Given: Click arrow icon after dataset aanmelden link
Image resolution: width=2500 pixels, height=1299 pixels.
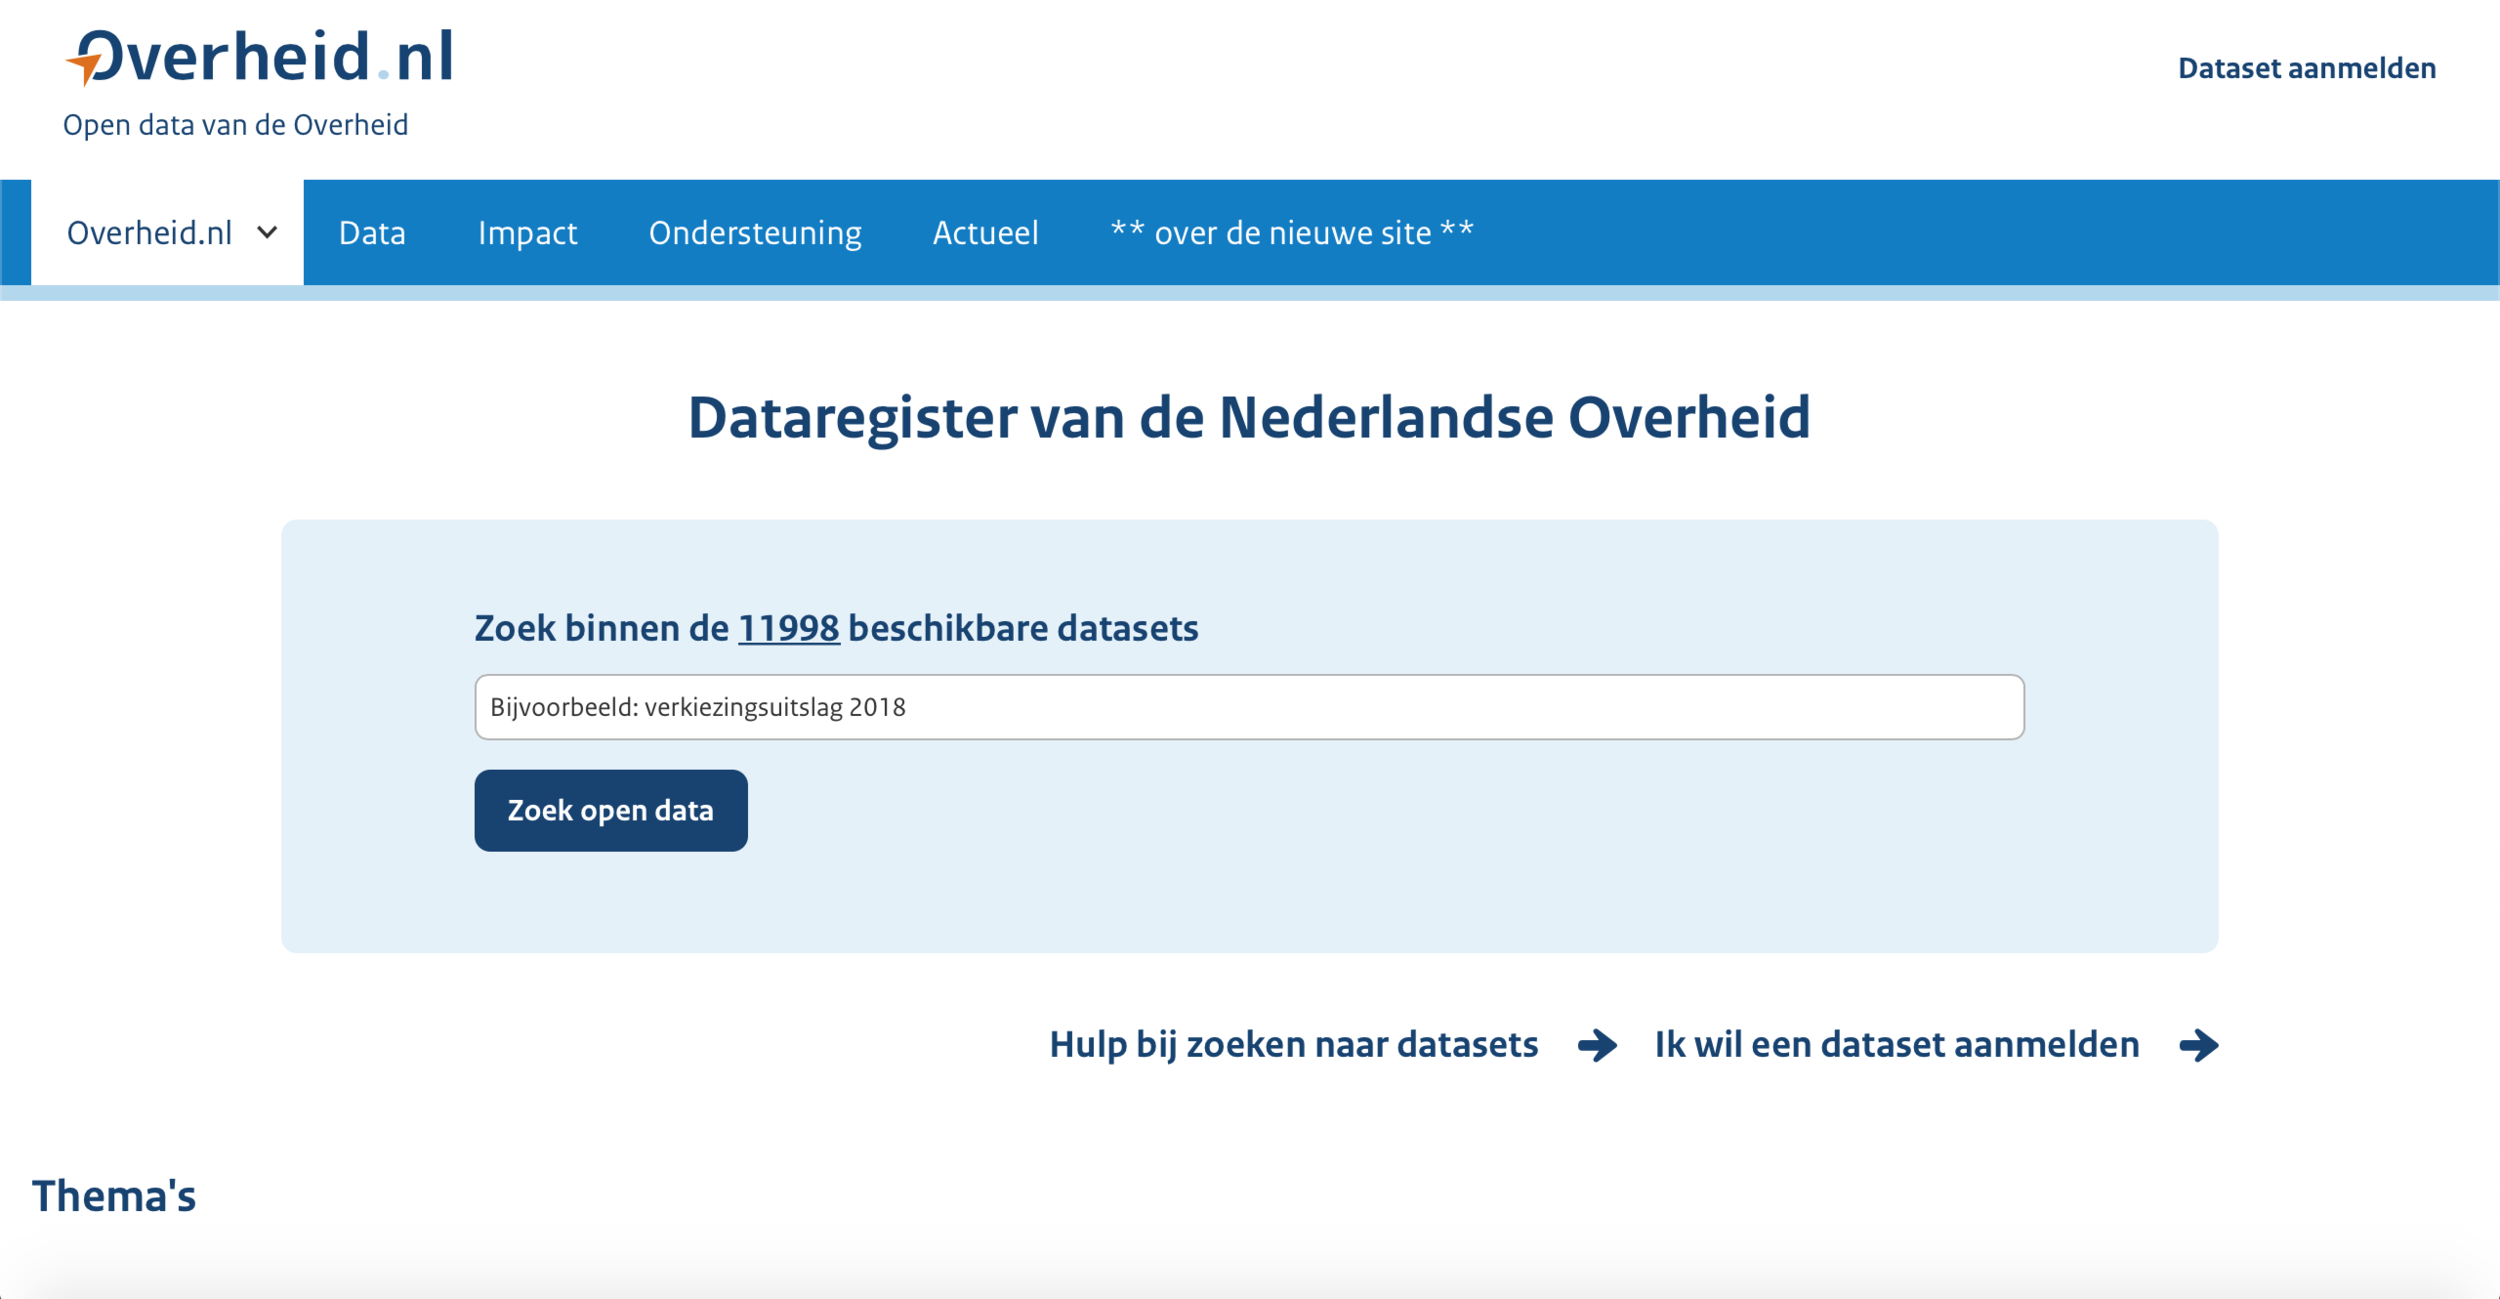Looking at the screenshot, I should click(2199, 1046).
